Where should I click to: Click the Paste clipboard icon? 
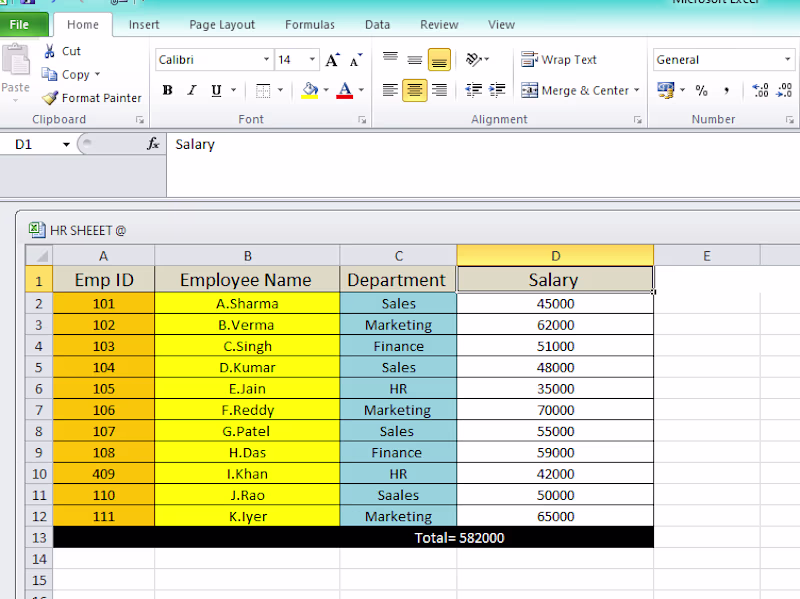tap(16, 60)
